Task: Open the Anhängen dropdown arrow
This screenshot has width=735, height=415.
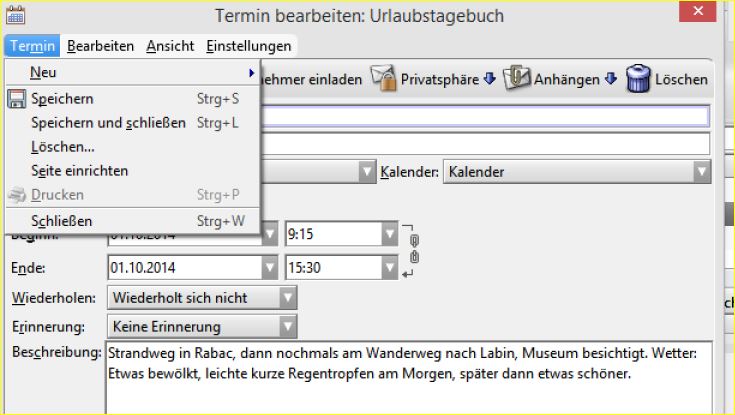Action: [x=610, y=78]
